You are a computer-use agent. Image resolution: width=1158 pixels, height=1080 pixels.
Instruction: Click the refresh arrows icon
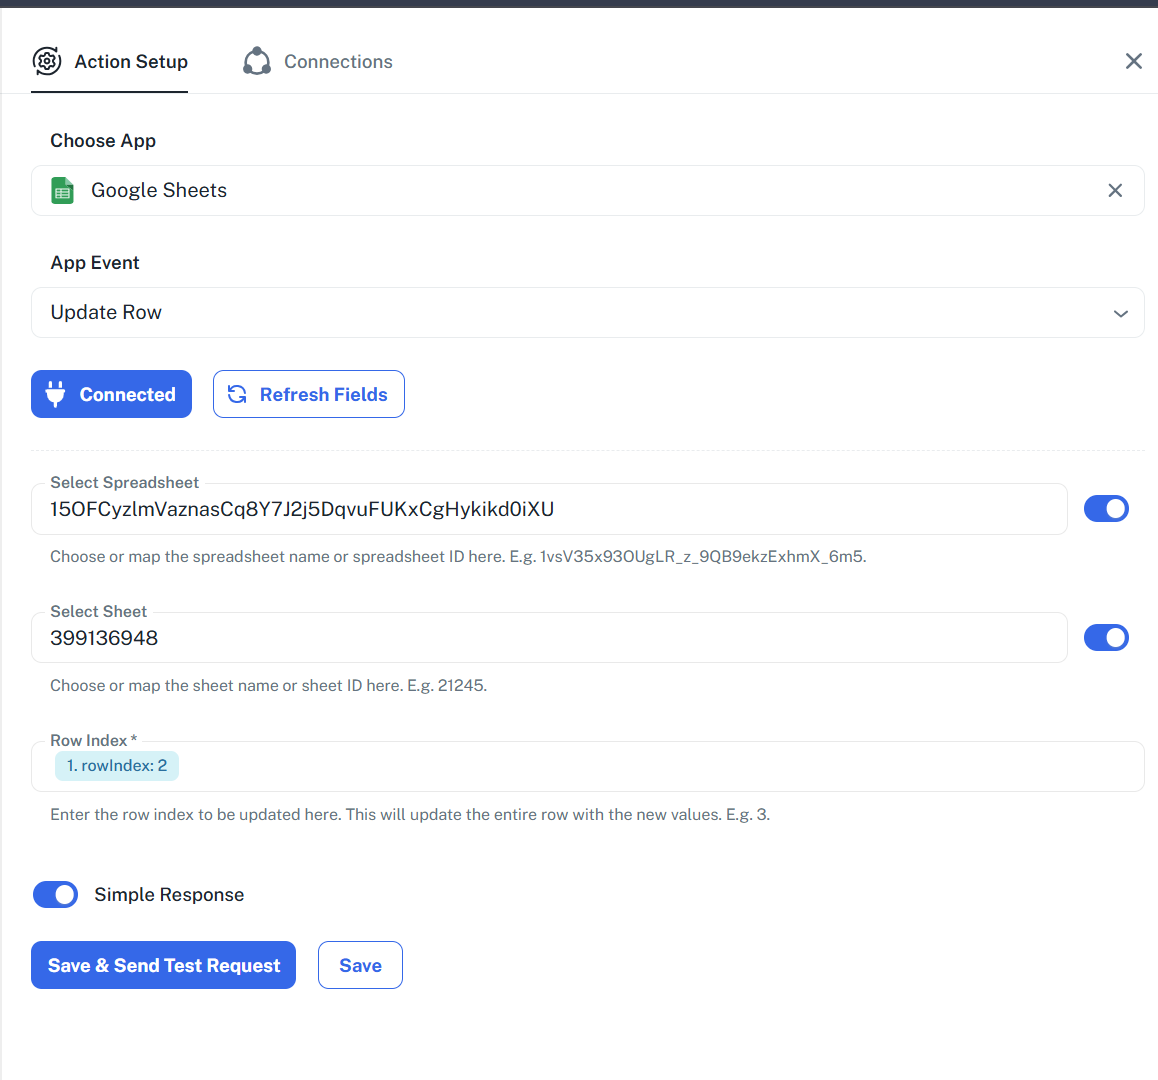click(x=237, y=394)
